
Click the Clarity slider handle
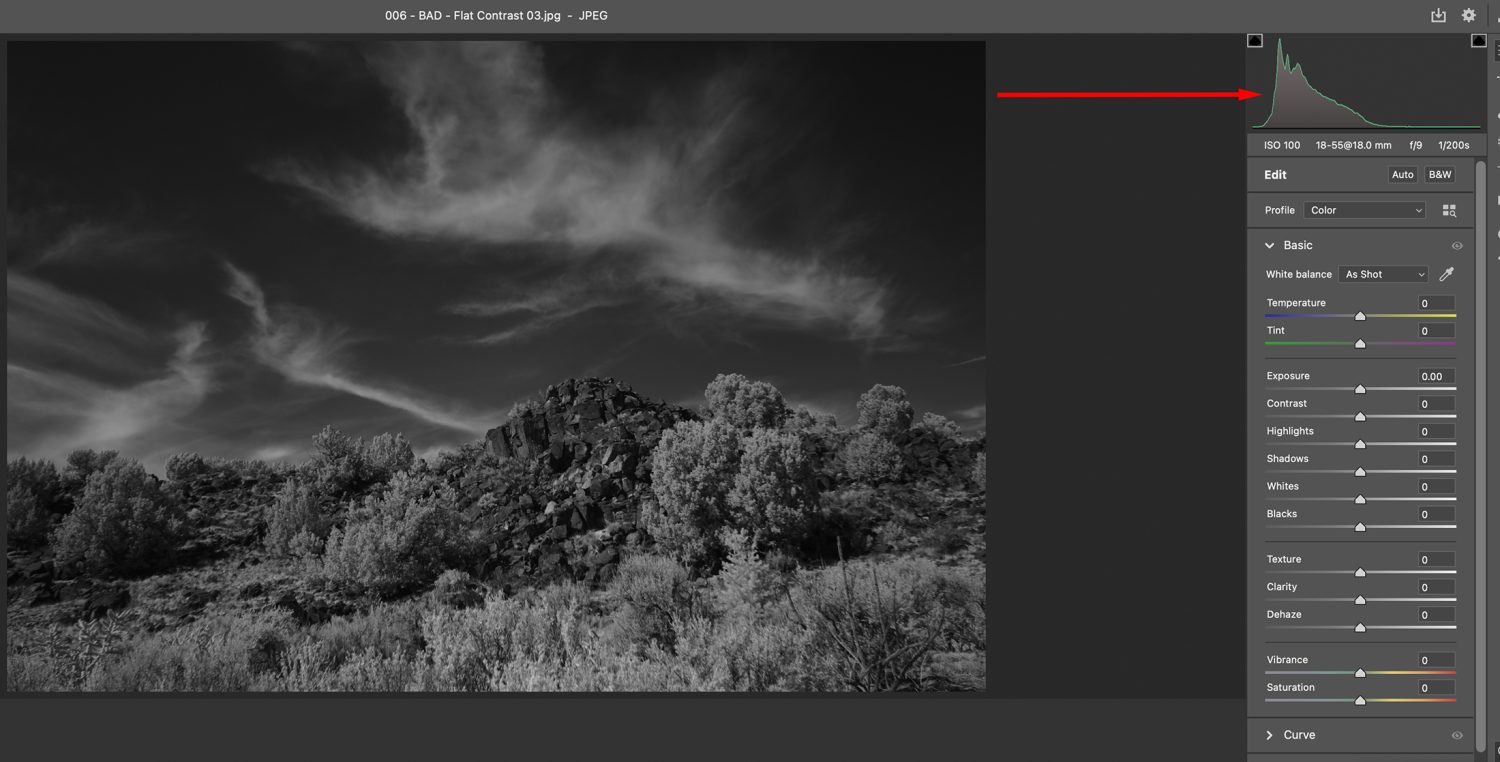coord(1360,600)
